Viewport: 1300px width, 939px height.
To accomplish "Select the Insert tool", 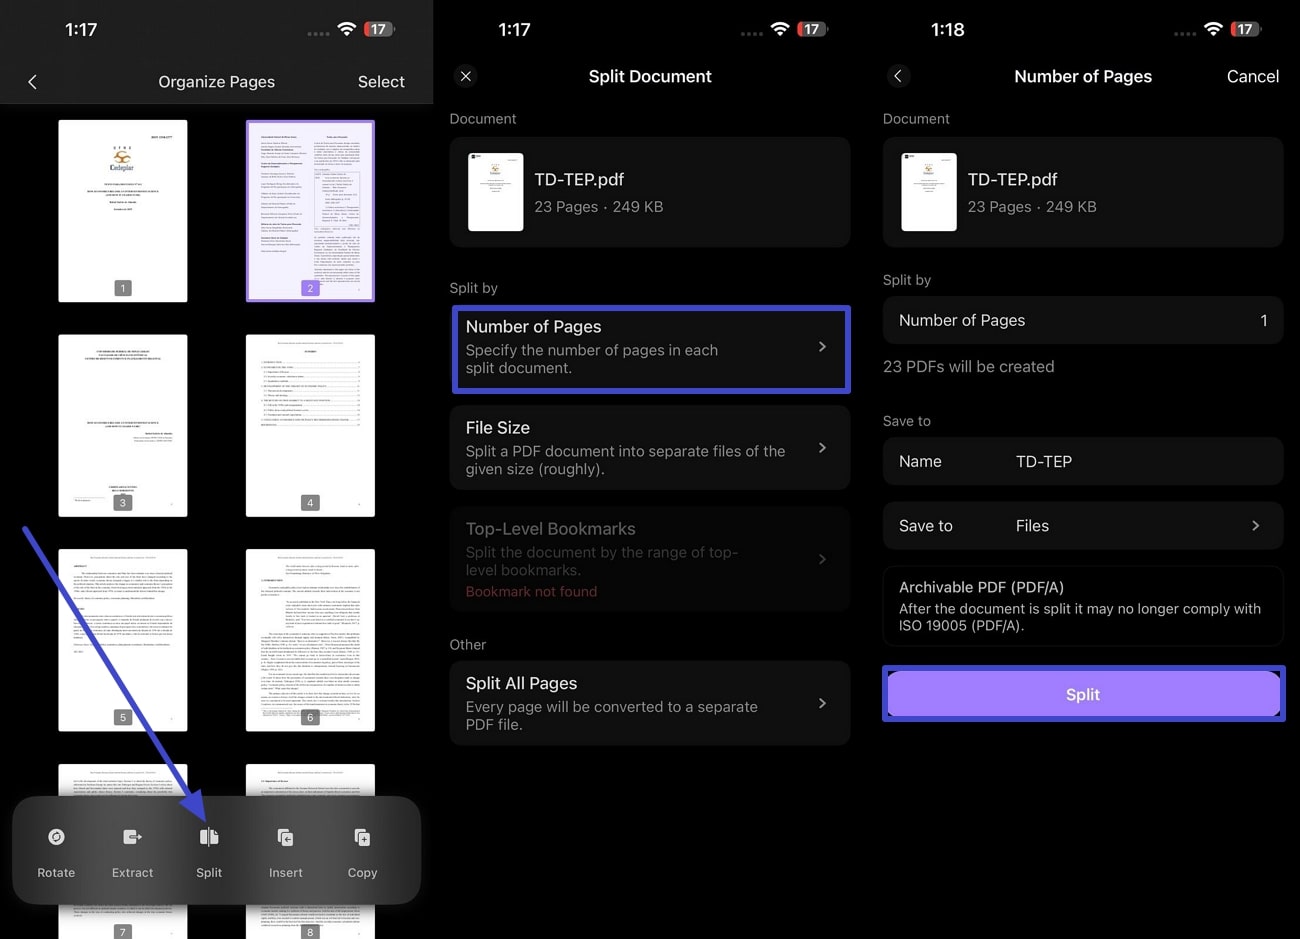I will tap(285, 848).
